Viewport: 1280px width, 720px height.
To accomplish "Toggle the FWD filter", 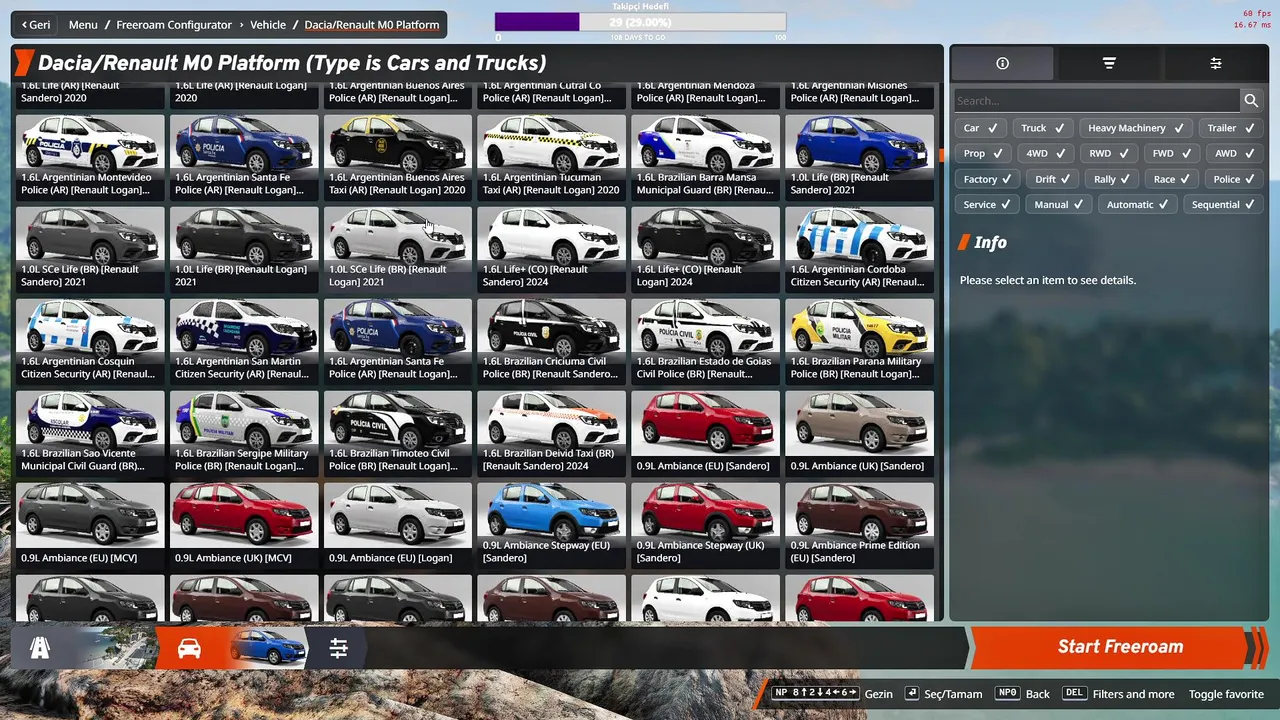I will (1172, 153).
